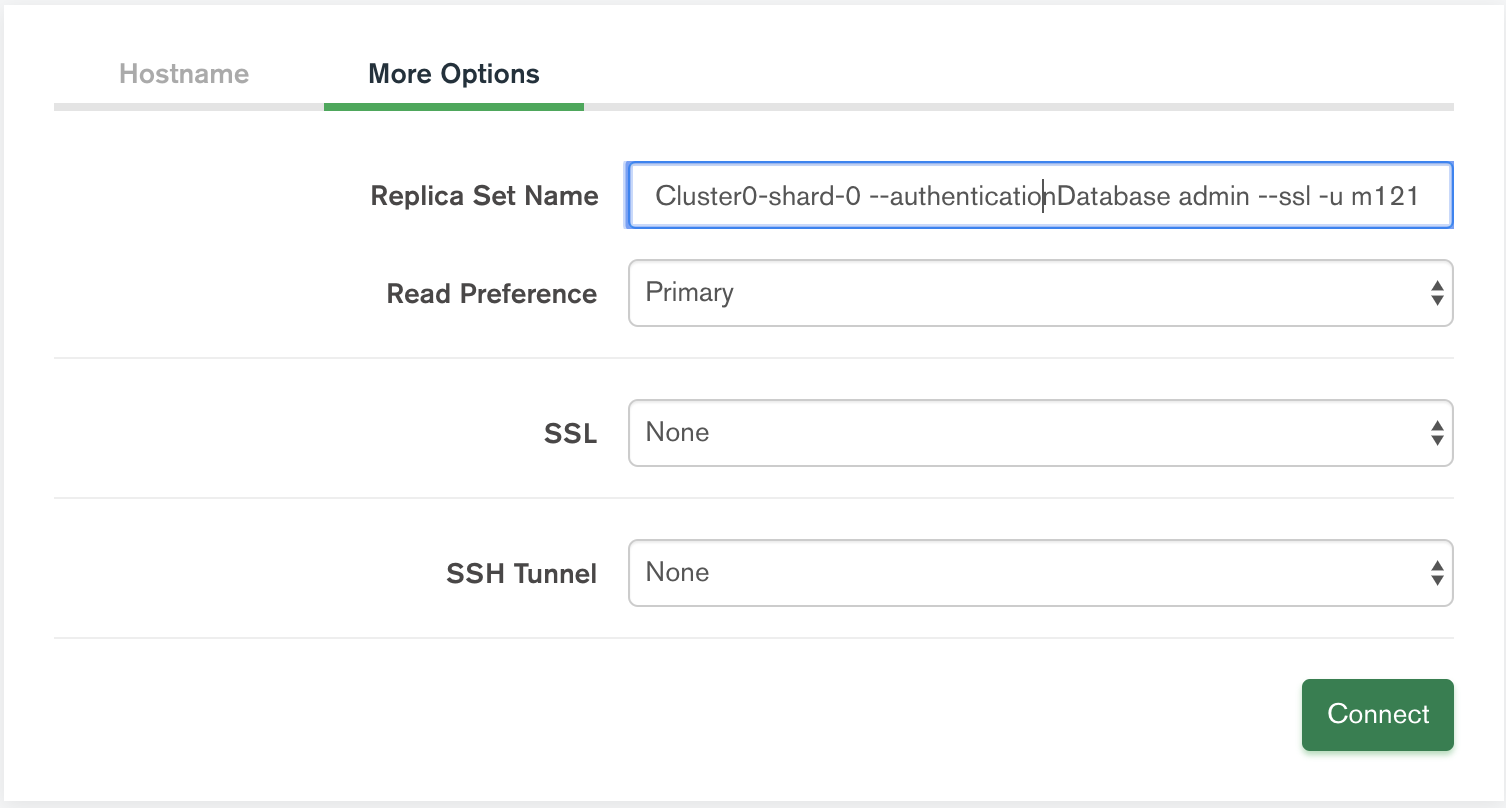The width and height of the screenshot is (1506, 808).
Task: Open the Read Preference dropdown
Action: click(x=1040, y=292)
